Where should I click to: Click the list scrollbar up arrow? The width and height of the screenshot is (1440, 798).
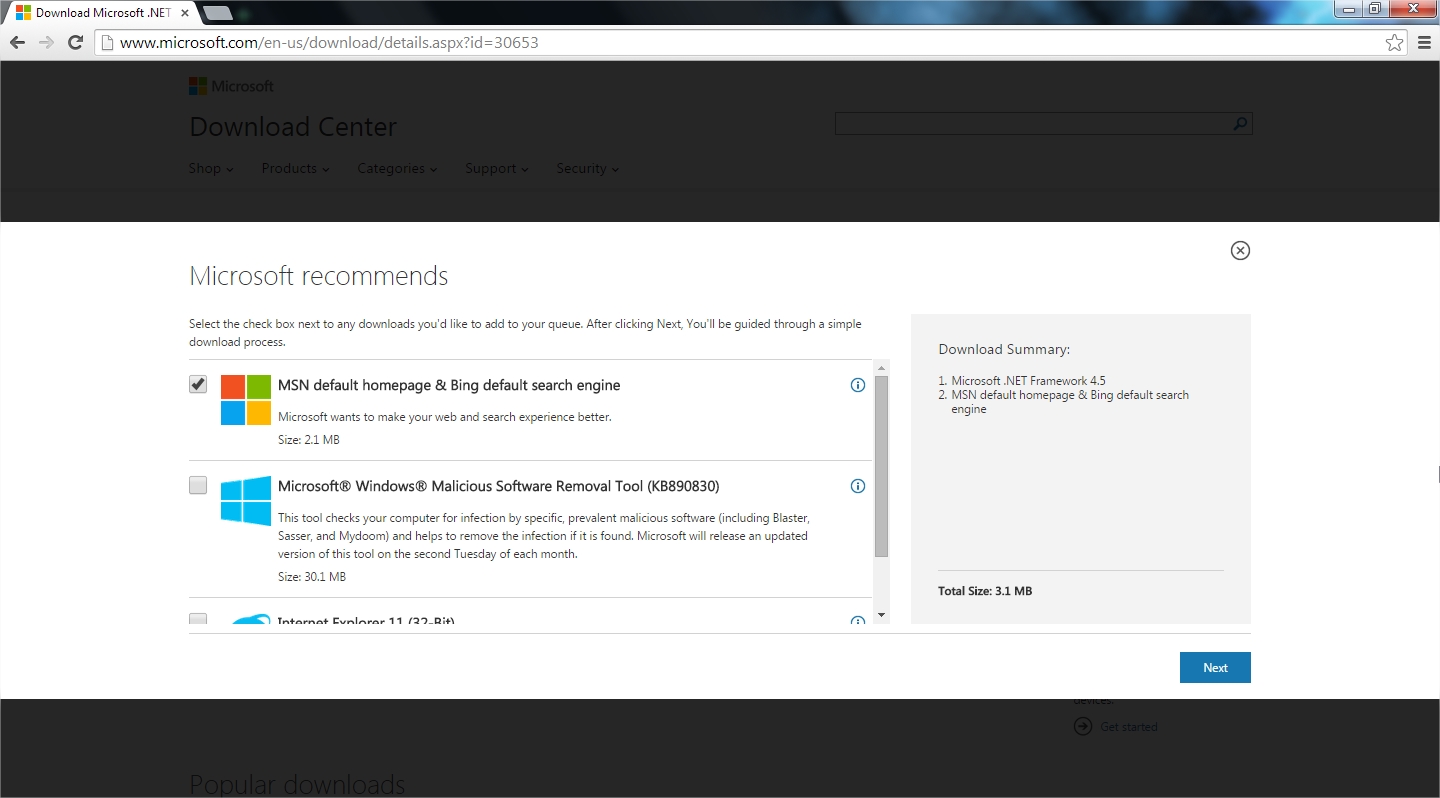(x=881, y=367)
